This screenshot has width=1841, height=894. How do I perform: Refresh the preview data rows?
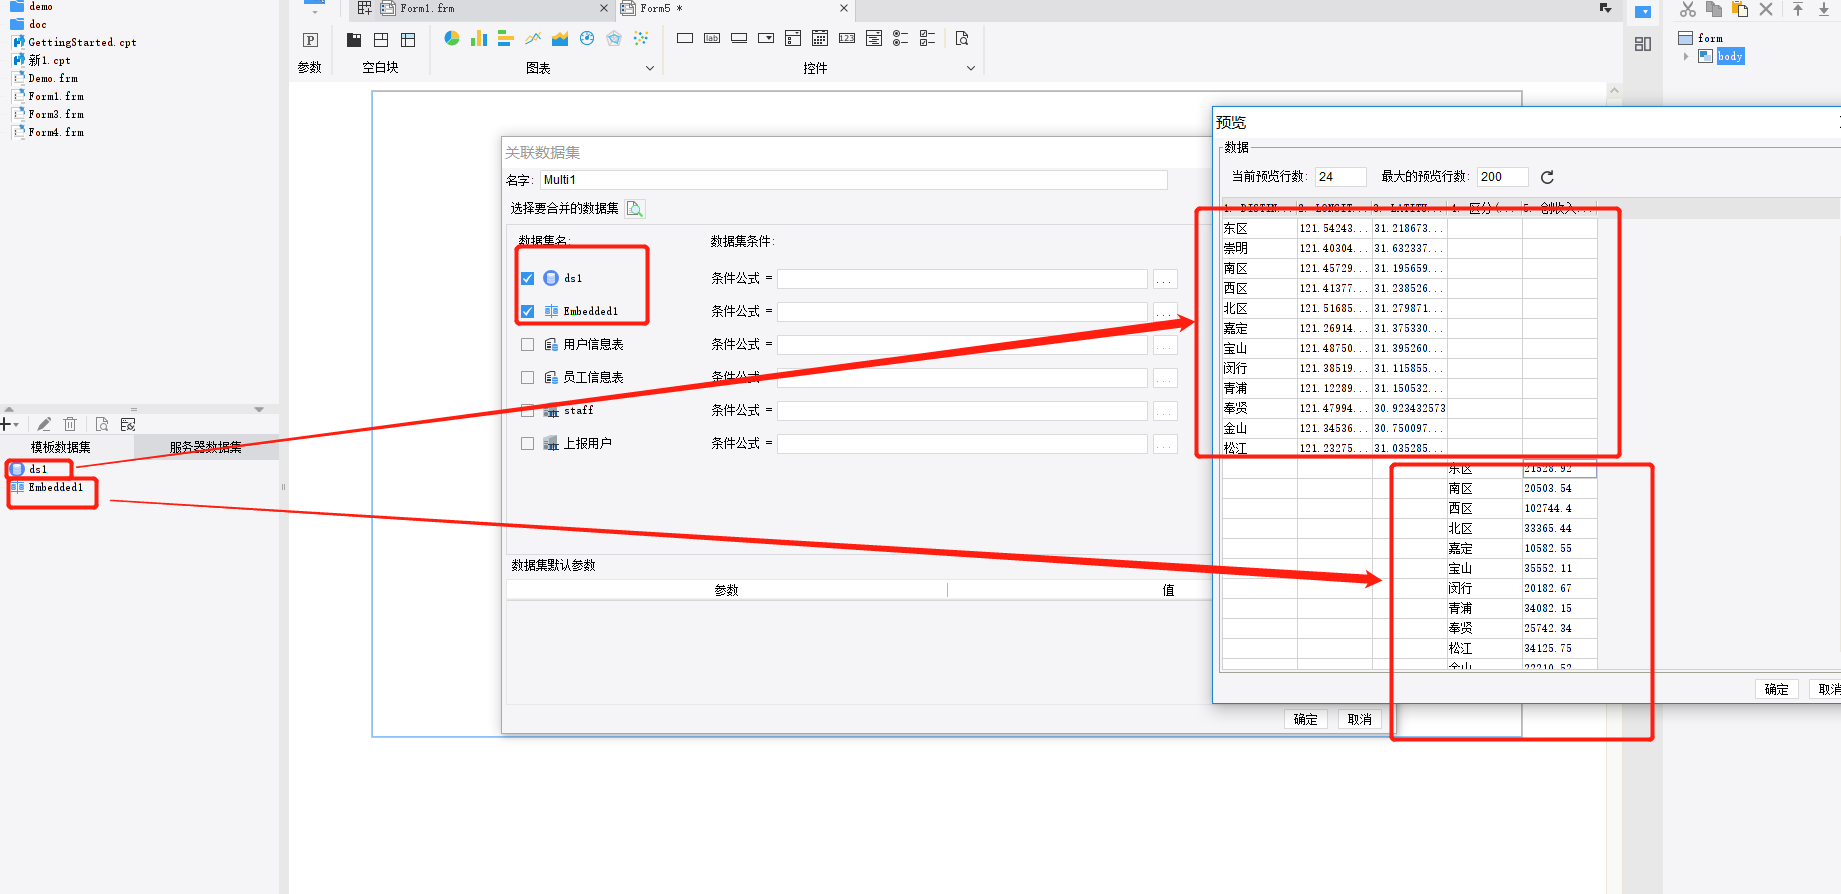coord(1547,177)
